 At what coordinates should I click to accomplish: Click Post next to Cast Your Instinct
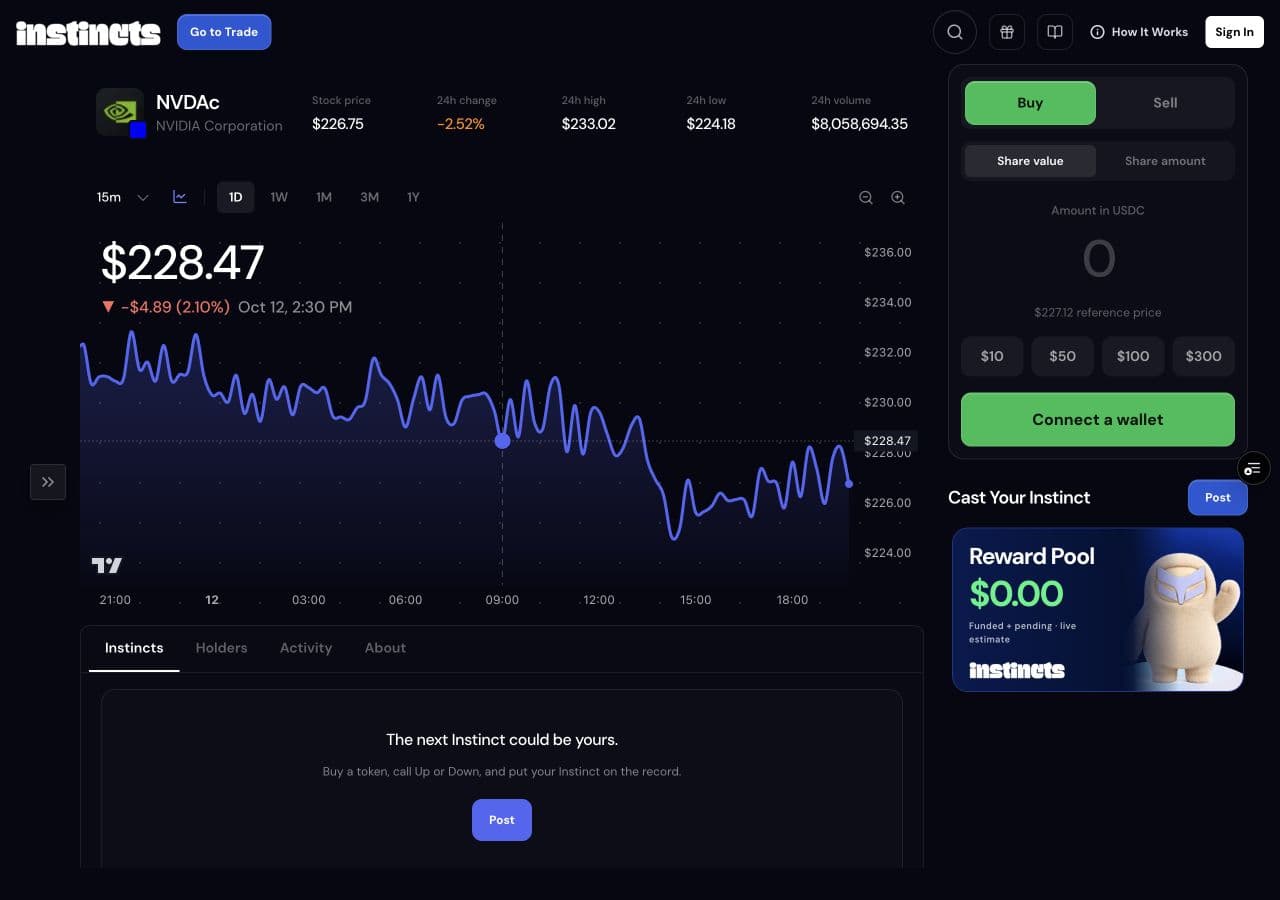pyautogui.click(x=1218, y=498)
